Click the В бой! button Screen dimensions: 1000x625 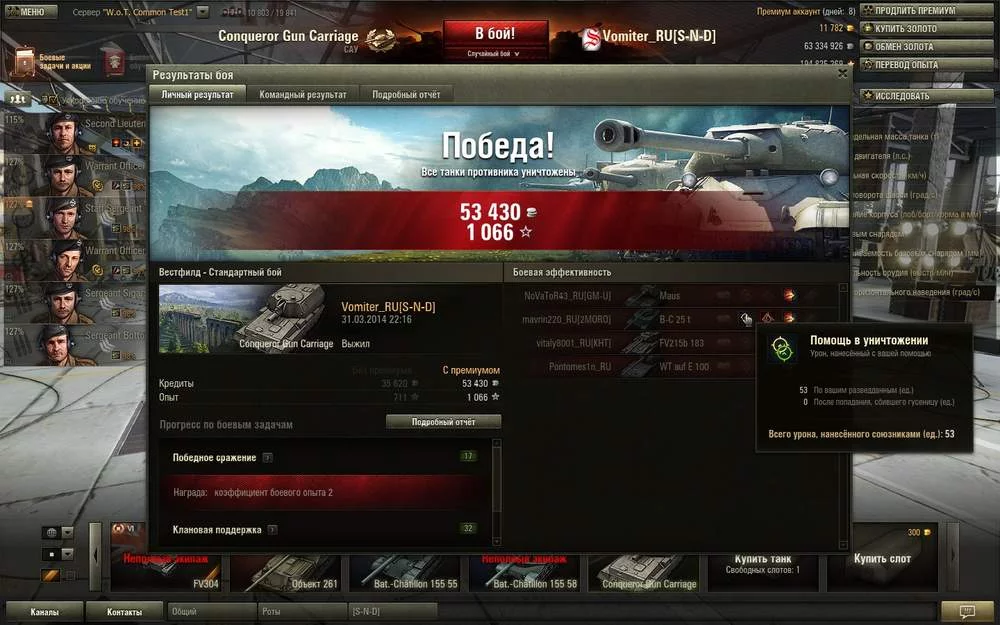click(496, 34)
